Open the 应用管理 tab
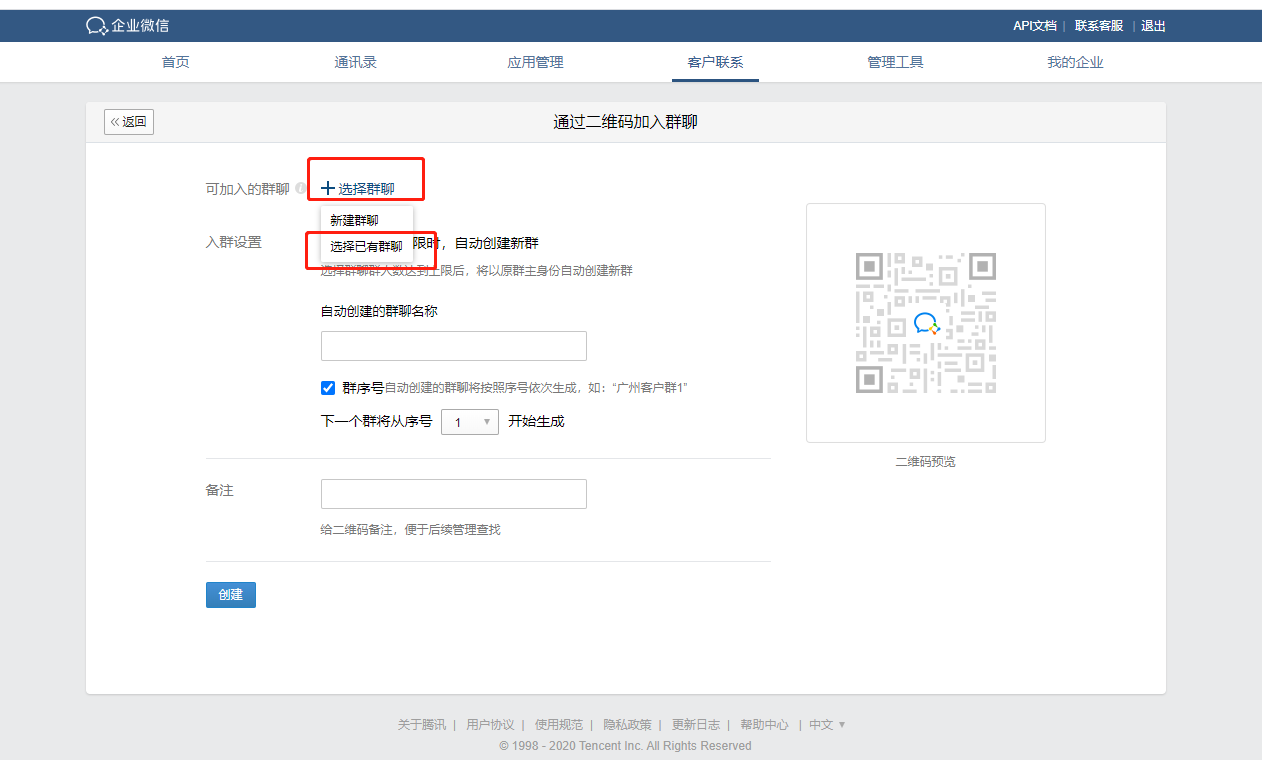The width and height of the screenshot is (1262, 760). coord(535,62)
